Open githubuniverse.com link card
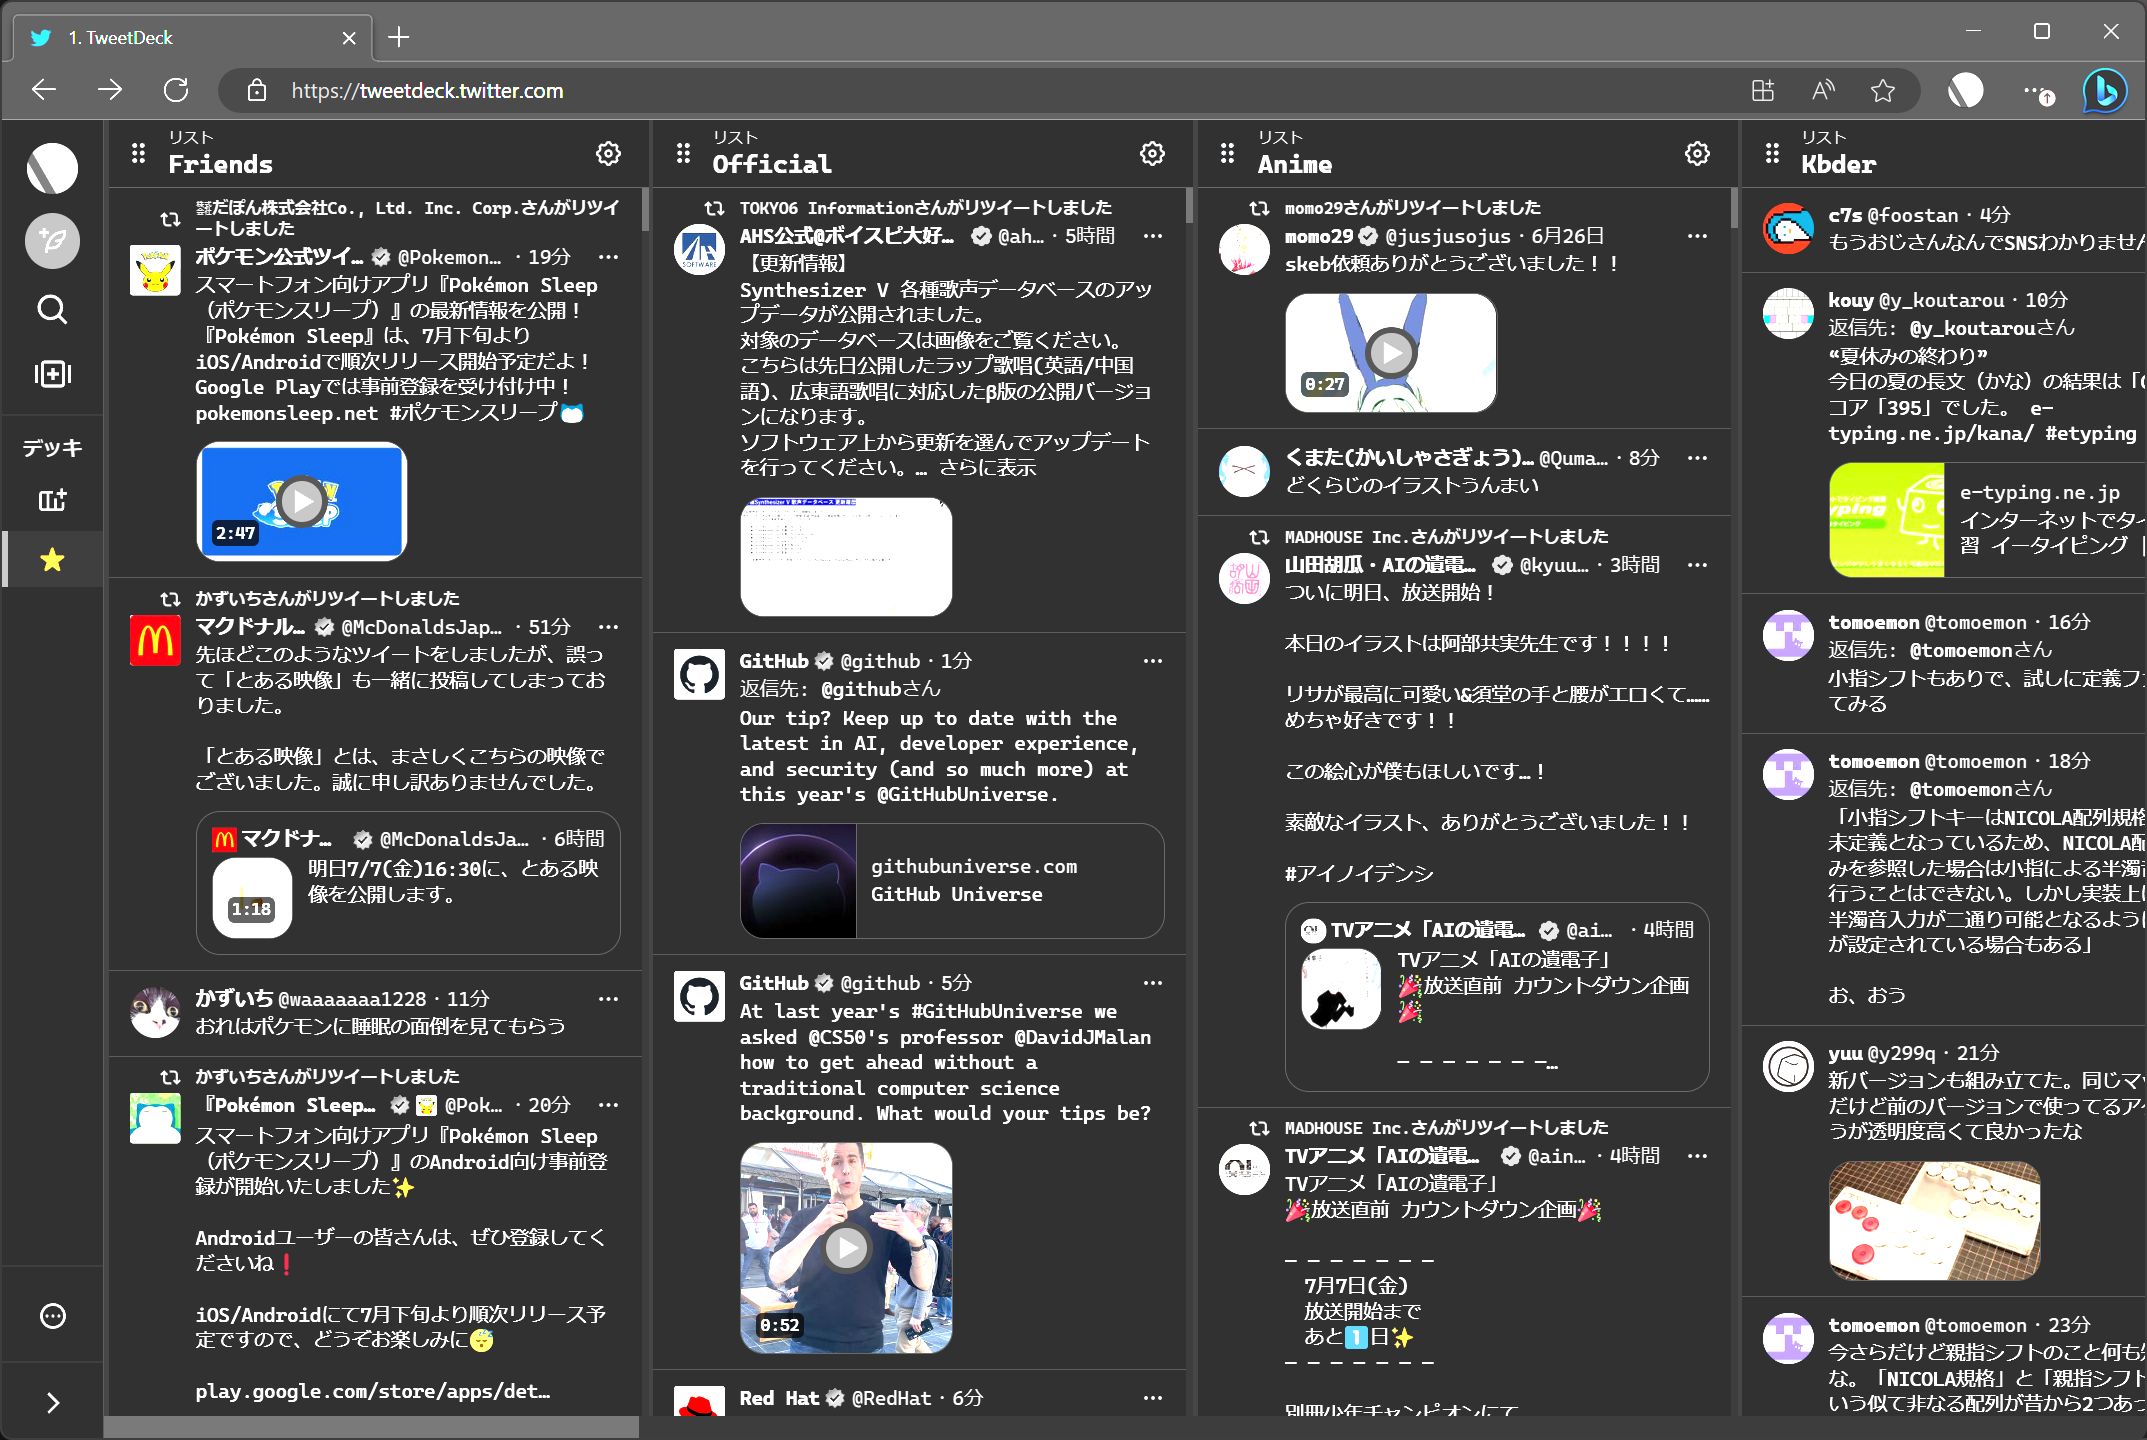This screenshot has width=2147, height=1440. pyautogui.click(x=951, y=881)
